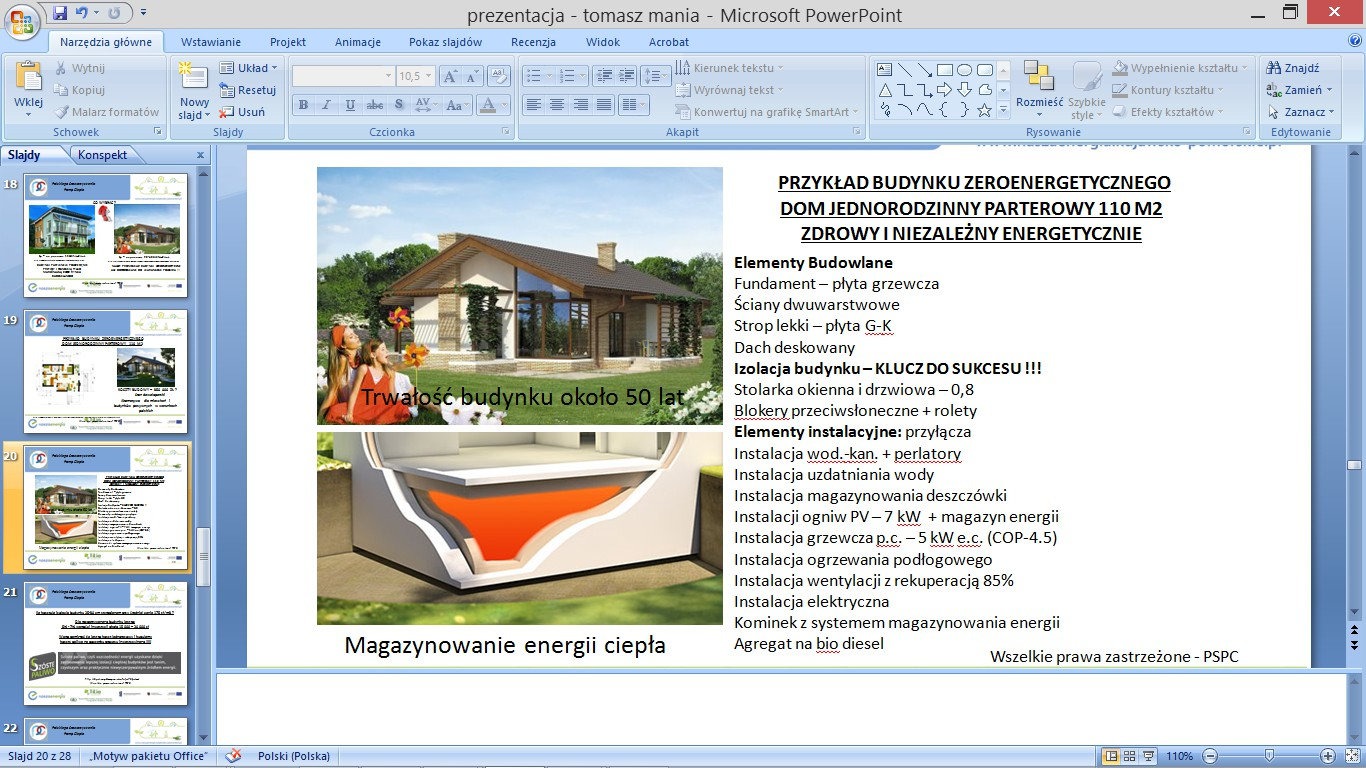1366x768 pixels.
Task: Open Rozmieść arrange menu
Action: pos(1040,88)
